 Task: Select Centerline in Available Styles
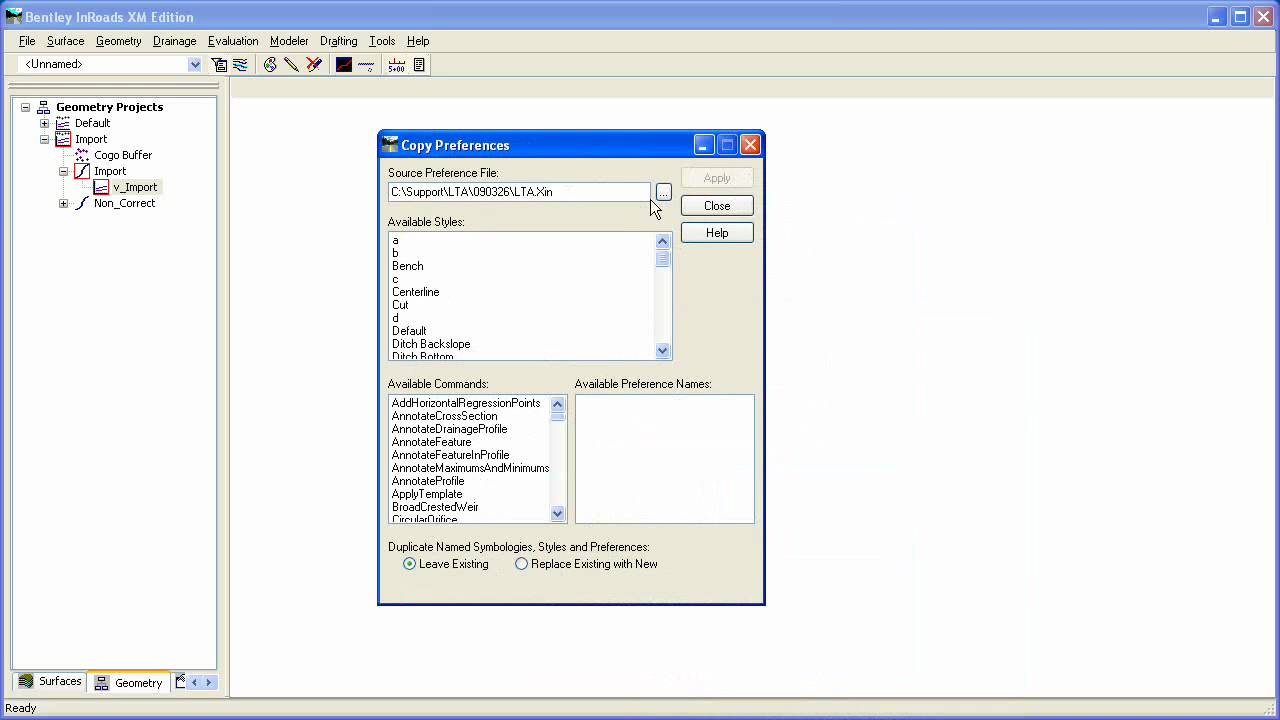pyautogui.click(x=416, y=292)
